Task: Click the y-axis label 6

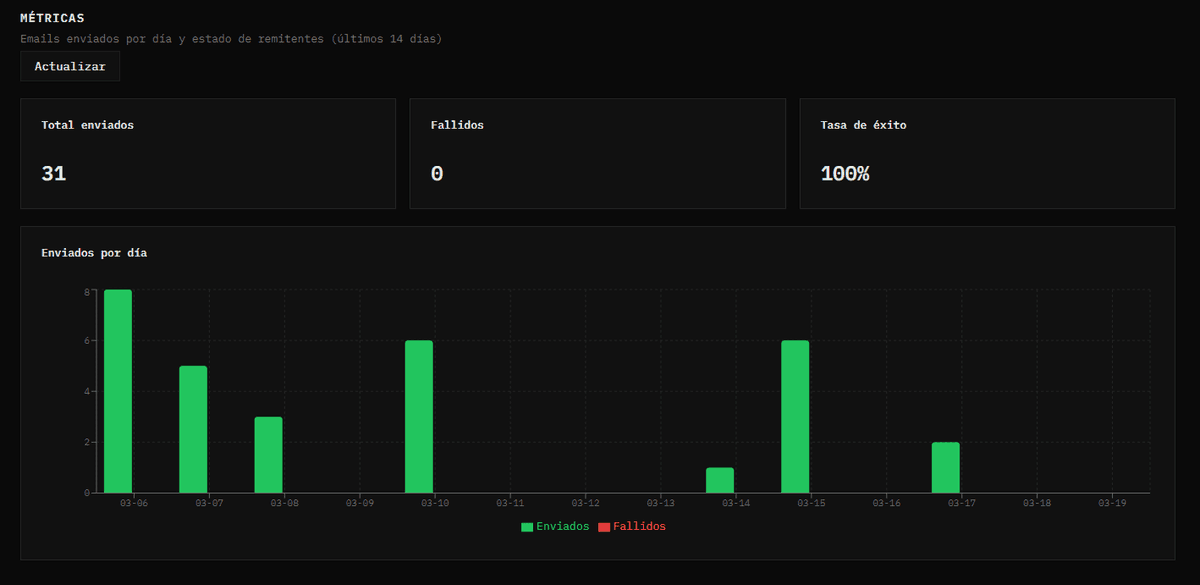Action: pos(87,341)
